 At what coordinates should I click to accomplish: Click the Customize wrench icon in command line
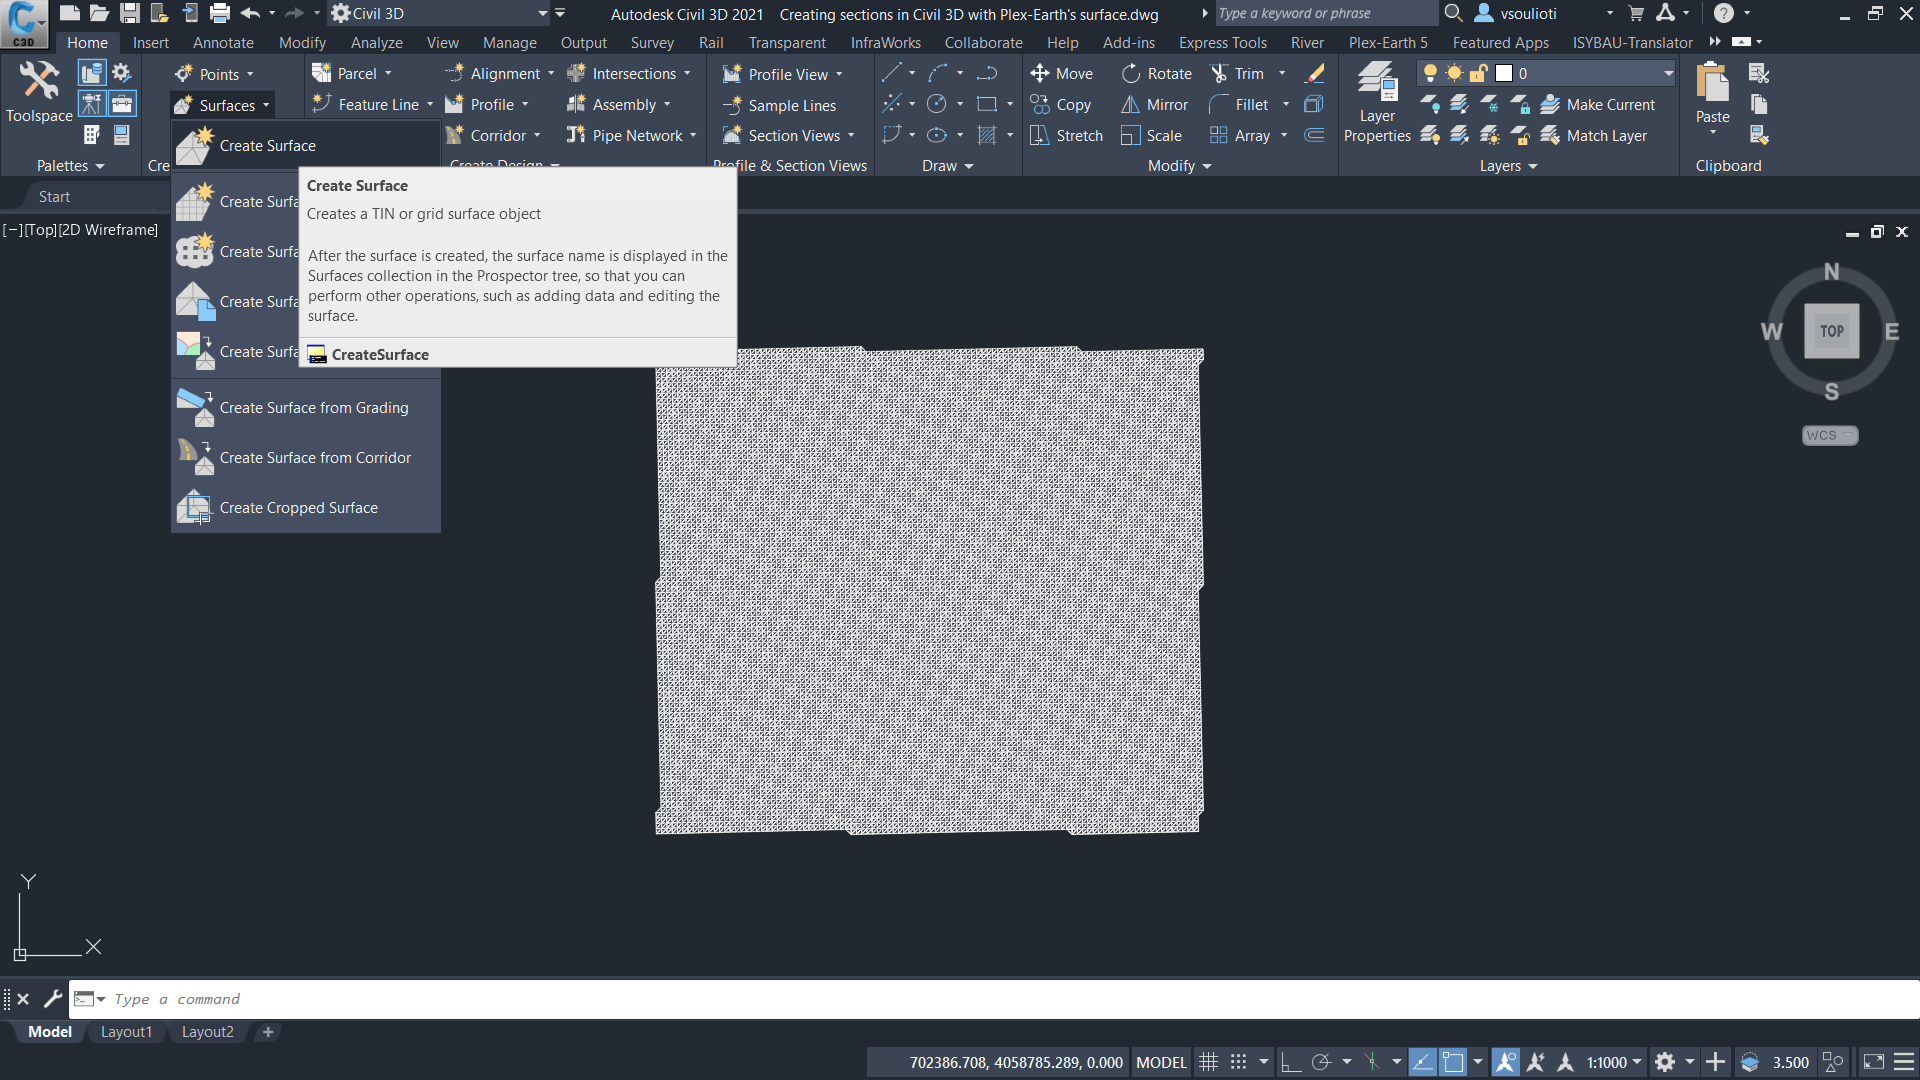pyautogui.click(x=53, y=999)
